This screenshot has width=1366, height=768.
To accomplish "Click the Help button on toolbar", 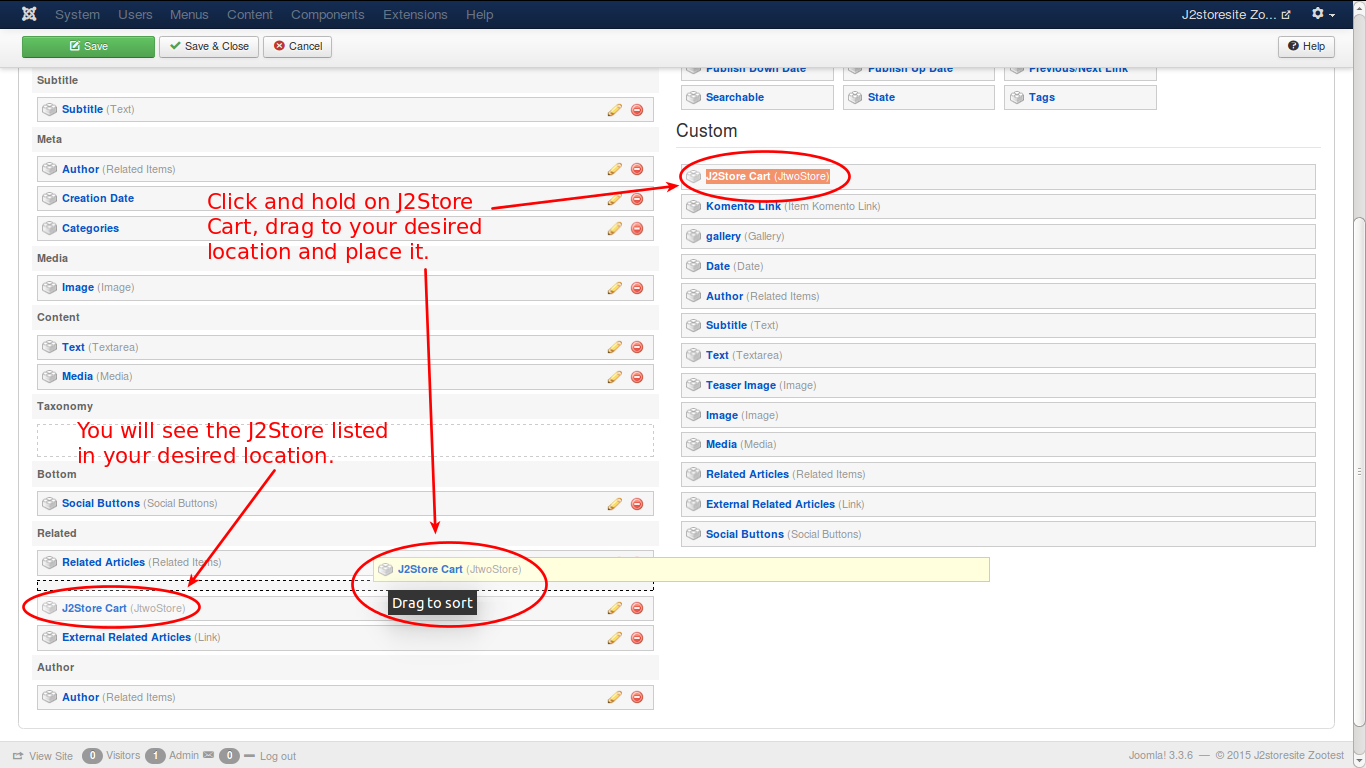I will pos(1306,47).
